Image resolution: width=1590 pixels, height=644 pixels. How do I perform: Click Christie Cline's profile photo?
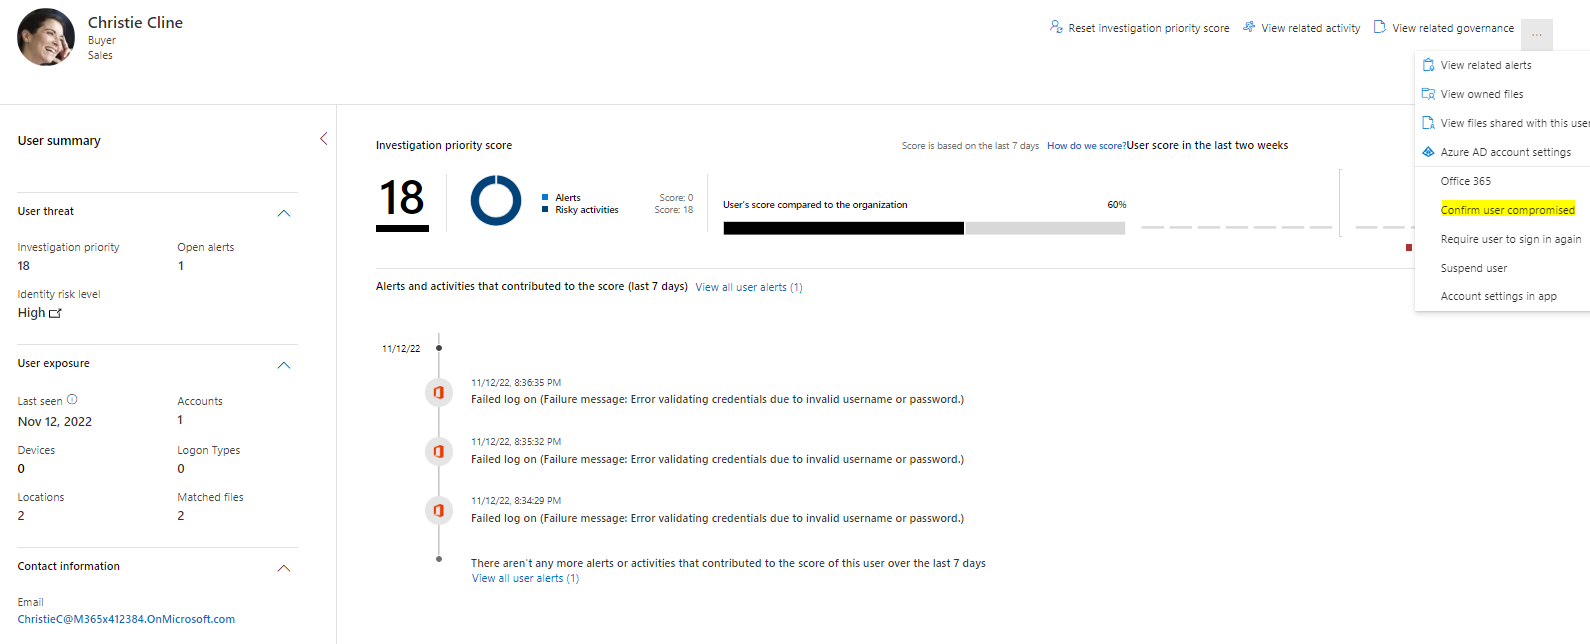coord(46,37)
